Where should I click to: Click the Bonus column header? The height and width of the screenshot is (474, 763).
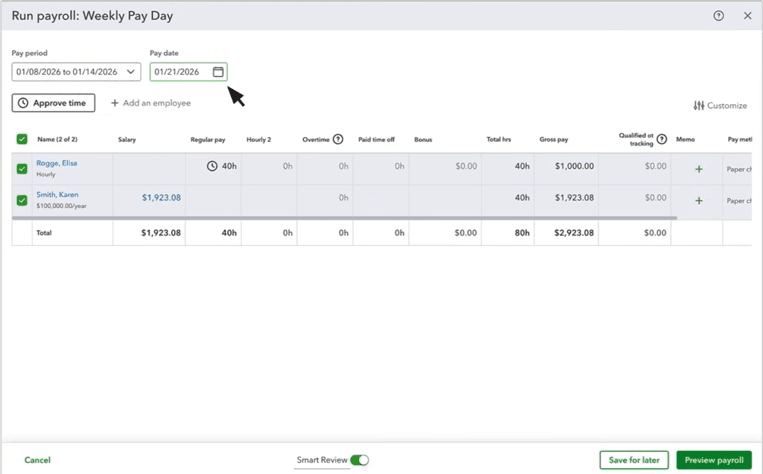[423, 140]
